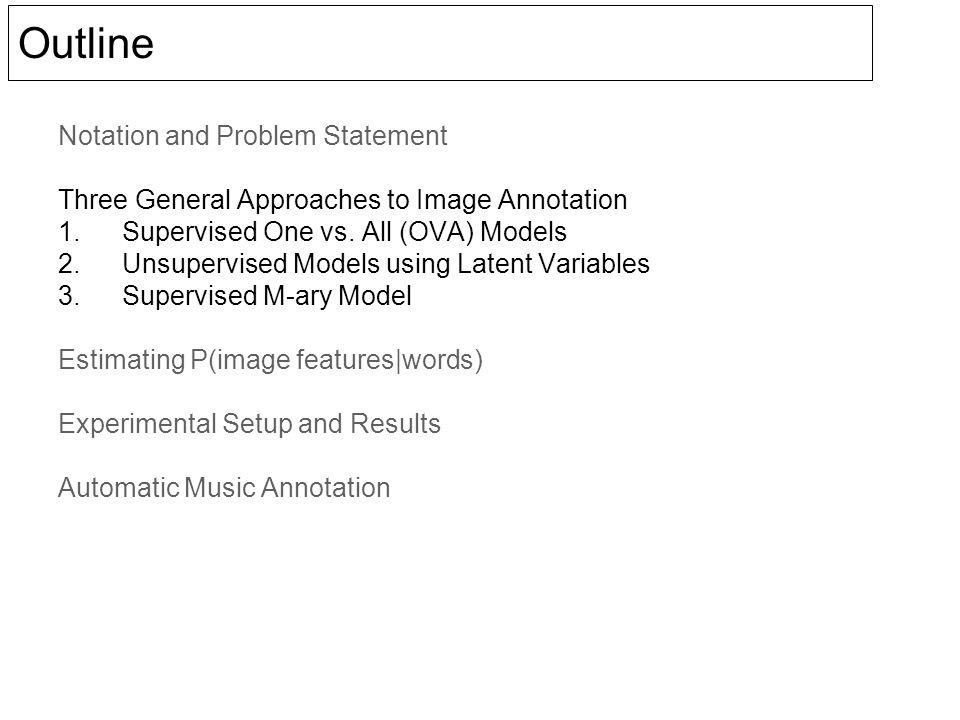960x720 pixels.
Task: Click list number 1. marker
Action: point(69,232)
